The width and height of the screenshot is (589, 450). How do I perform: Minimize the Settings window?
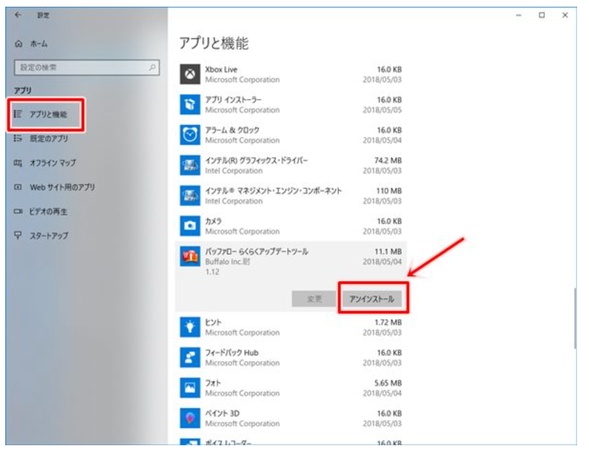point(519,15)
